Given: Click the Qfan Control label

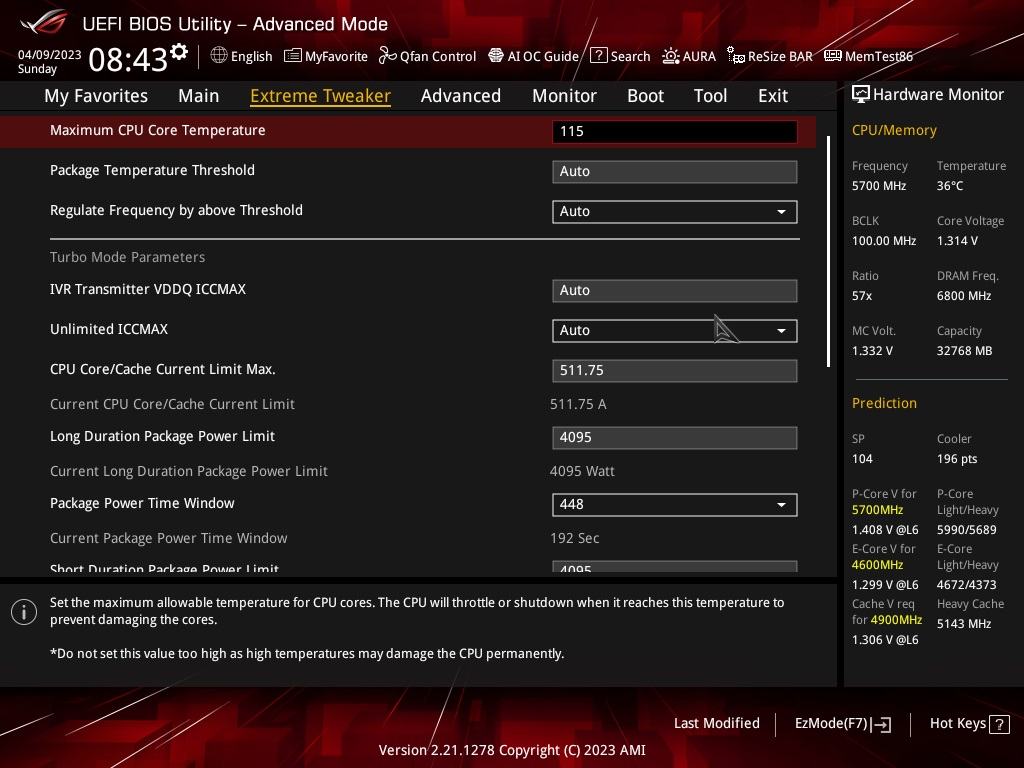Looking at the screenshot, I should tap(438, 56).
